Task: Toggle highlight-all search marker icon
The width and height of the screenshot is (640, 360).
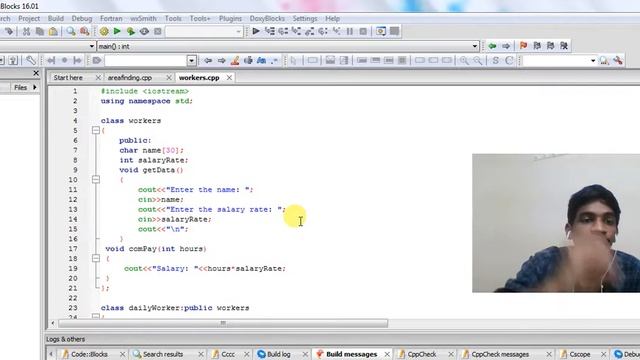Action: (235, 61)
